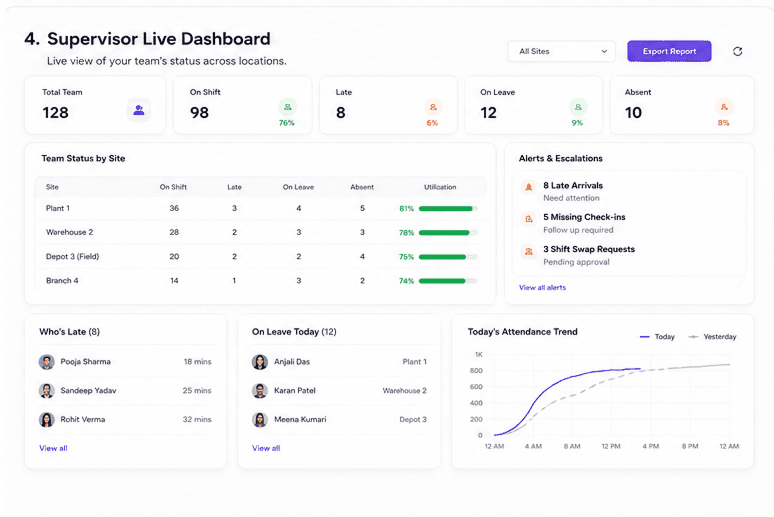Click Pooja Sharma's avatar

[46, 362]
